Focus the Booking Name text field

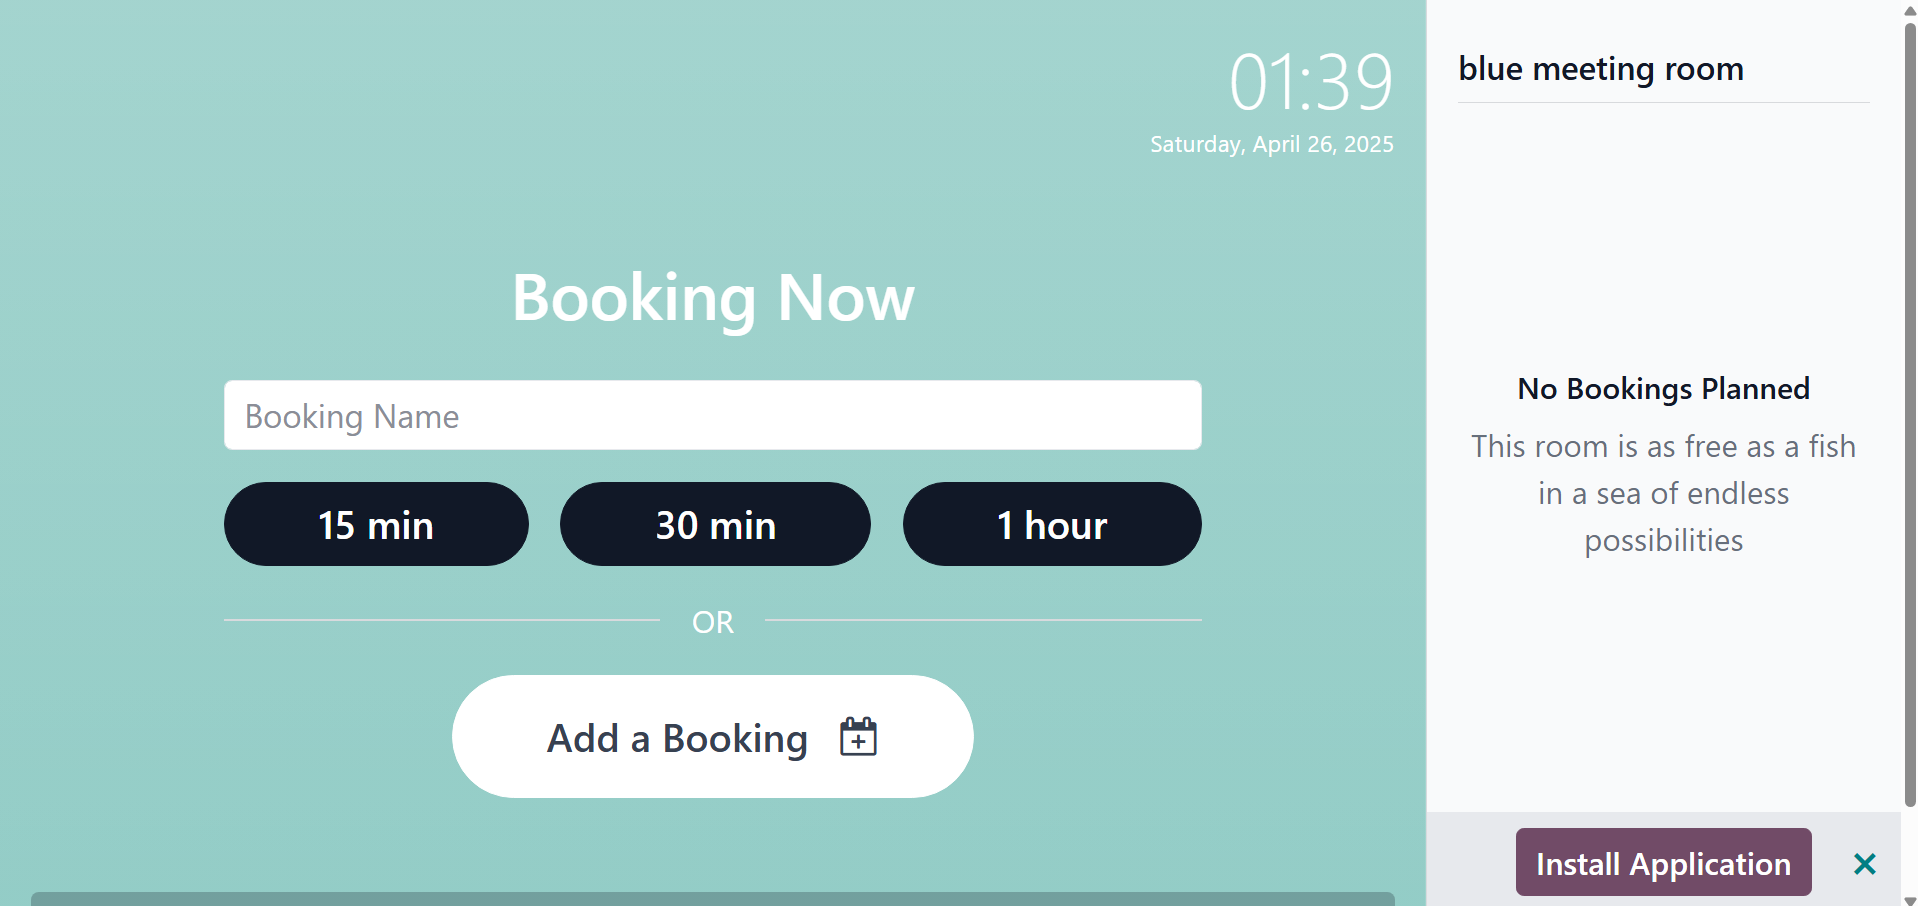coord(712,415)
